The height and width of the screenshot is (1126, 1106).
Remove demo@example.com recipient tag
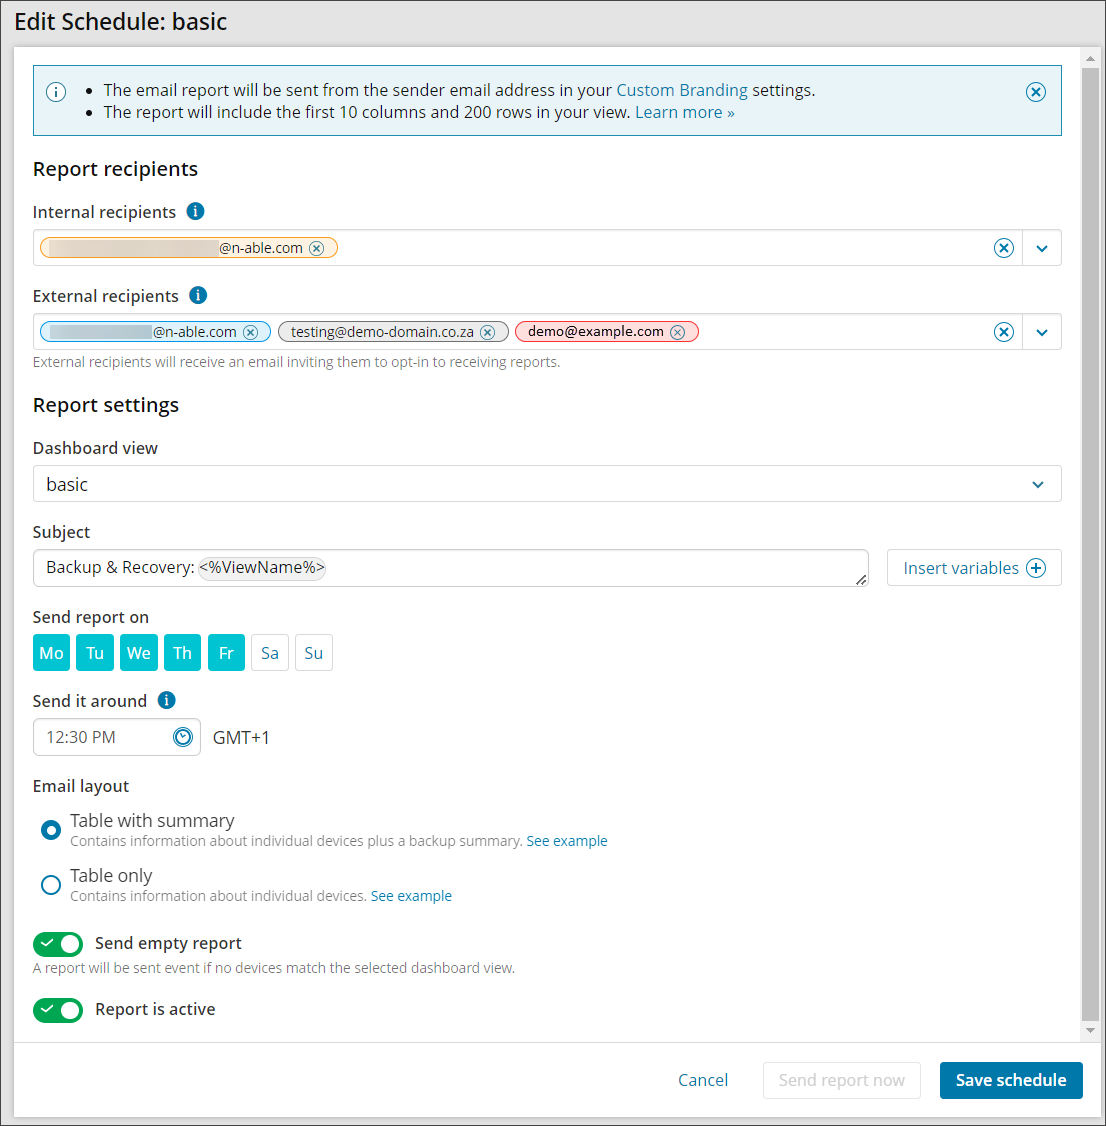[678, 332]
